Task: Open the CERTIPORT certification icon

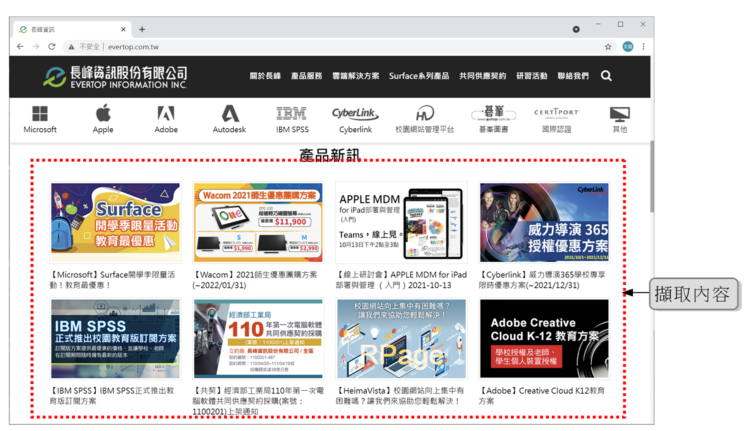Action: click(x=556, y=113)
